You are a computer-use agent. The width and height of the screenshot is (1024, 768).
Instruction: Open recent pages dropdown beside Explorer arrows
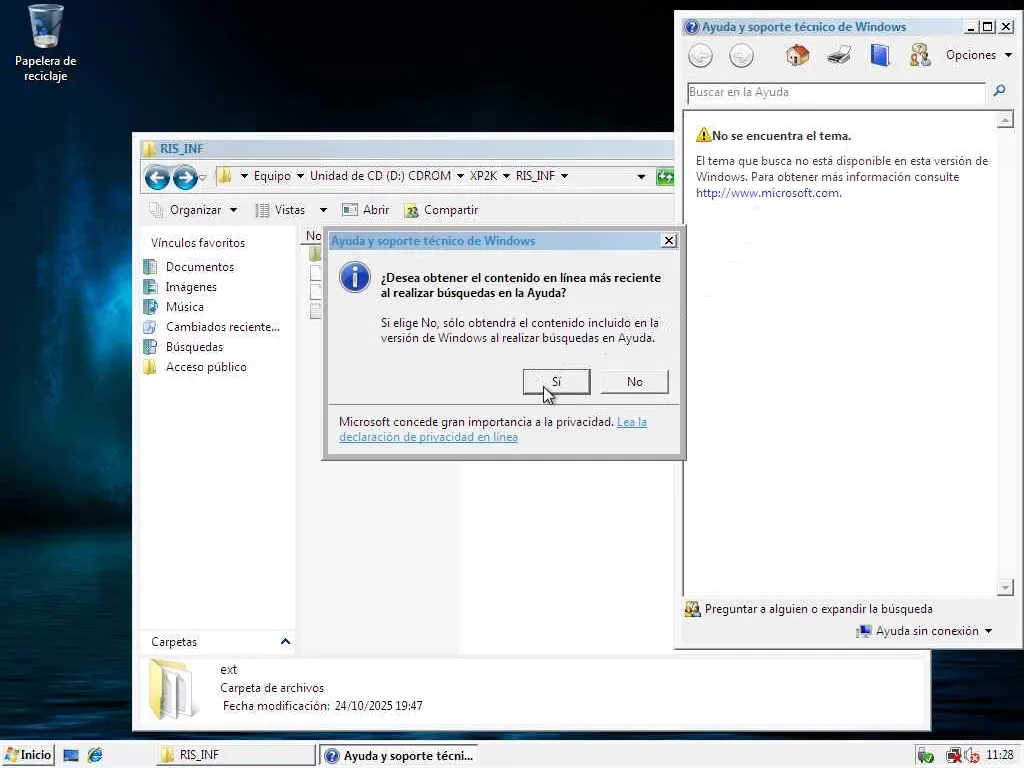point(203,178)
